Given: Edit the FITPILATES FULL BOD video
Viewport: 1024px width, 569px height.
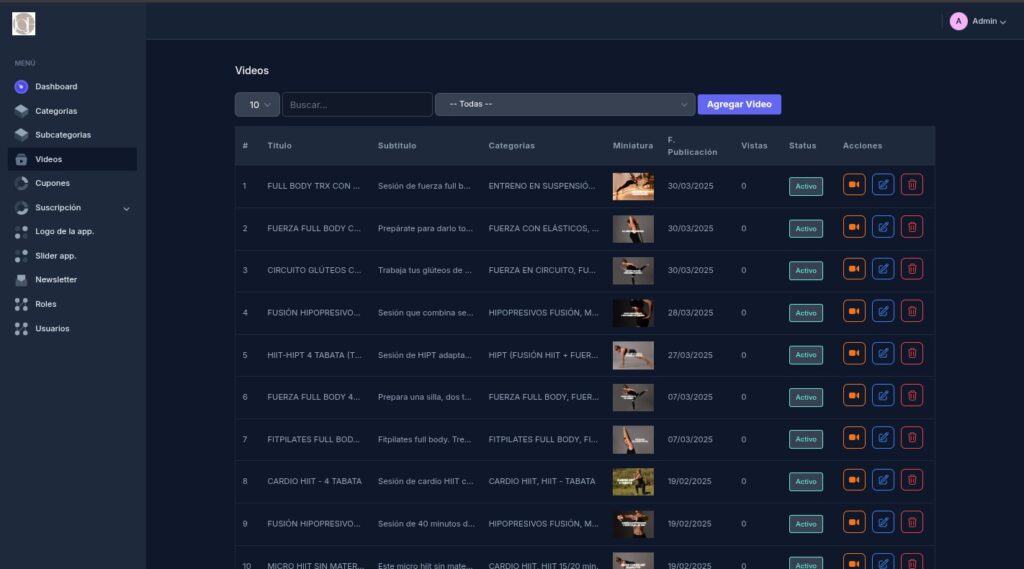Looking at the screenshot, I should point(883,438).
